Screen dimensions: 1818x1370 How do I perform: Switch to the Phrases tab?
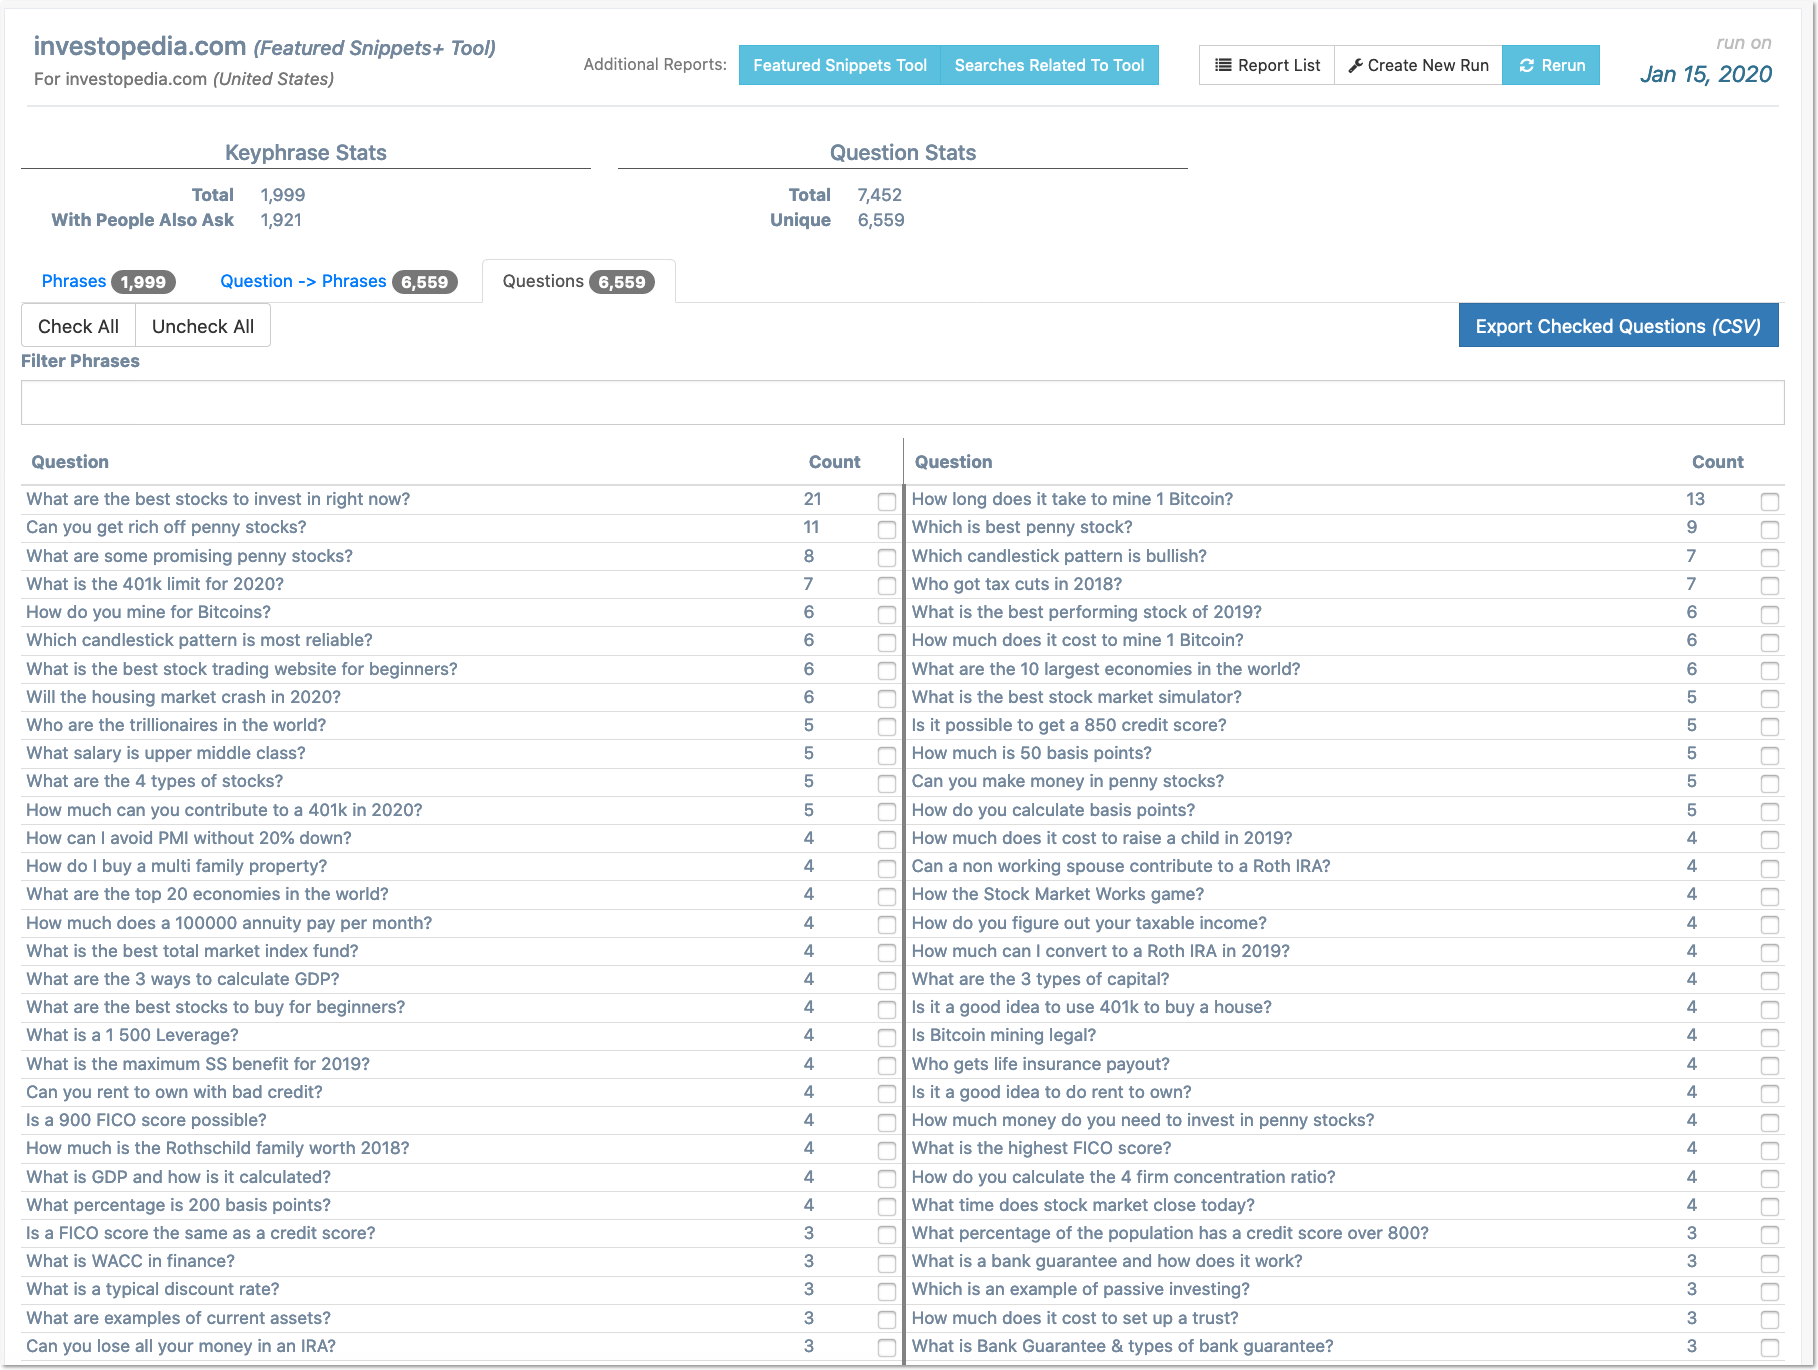[108, 281]
